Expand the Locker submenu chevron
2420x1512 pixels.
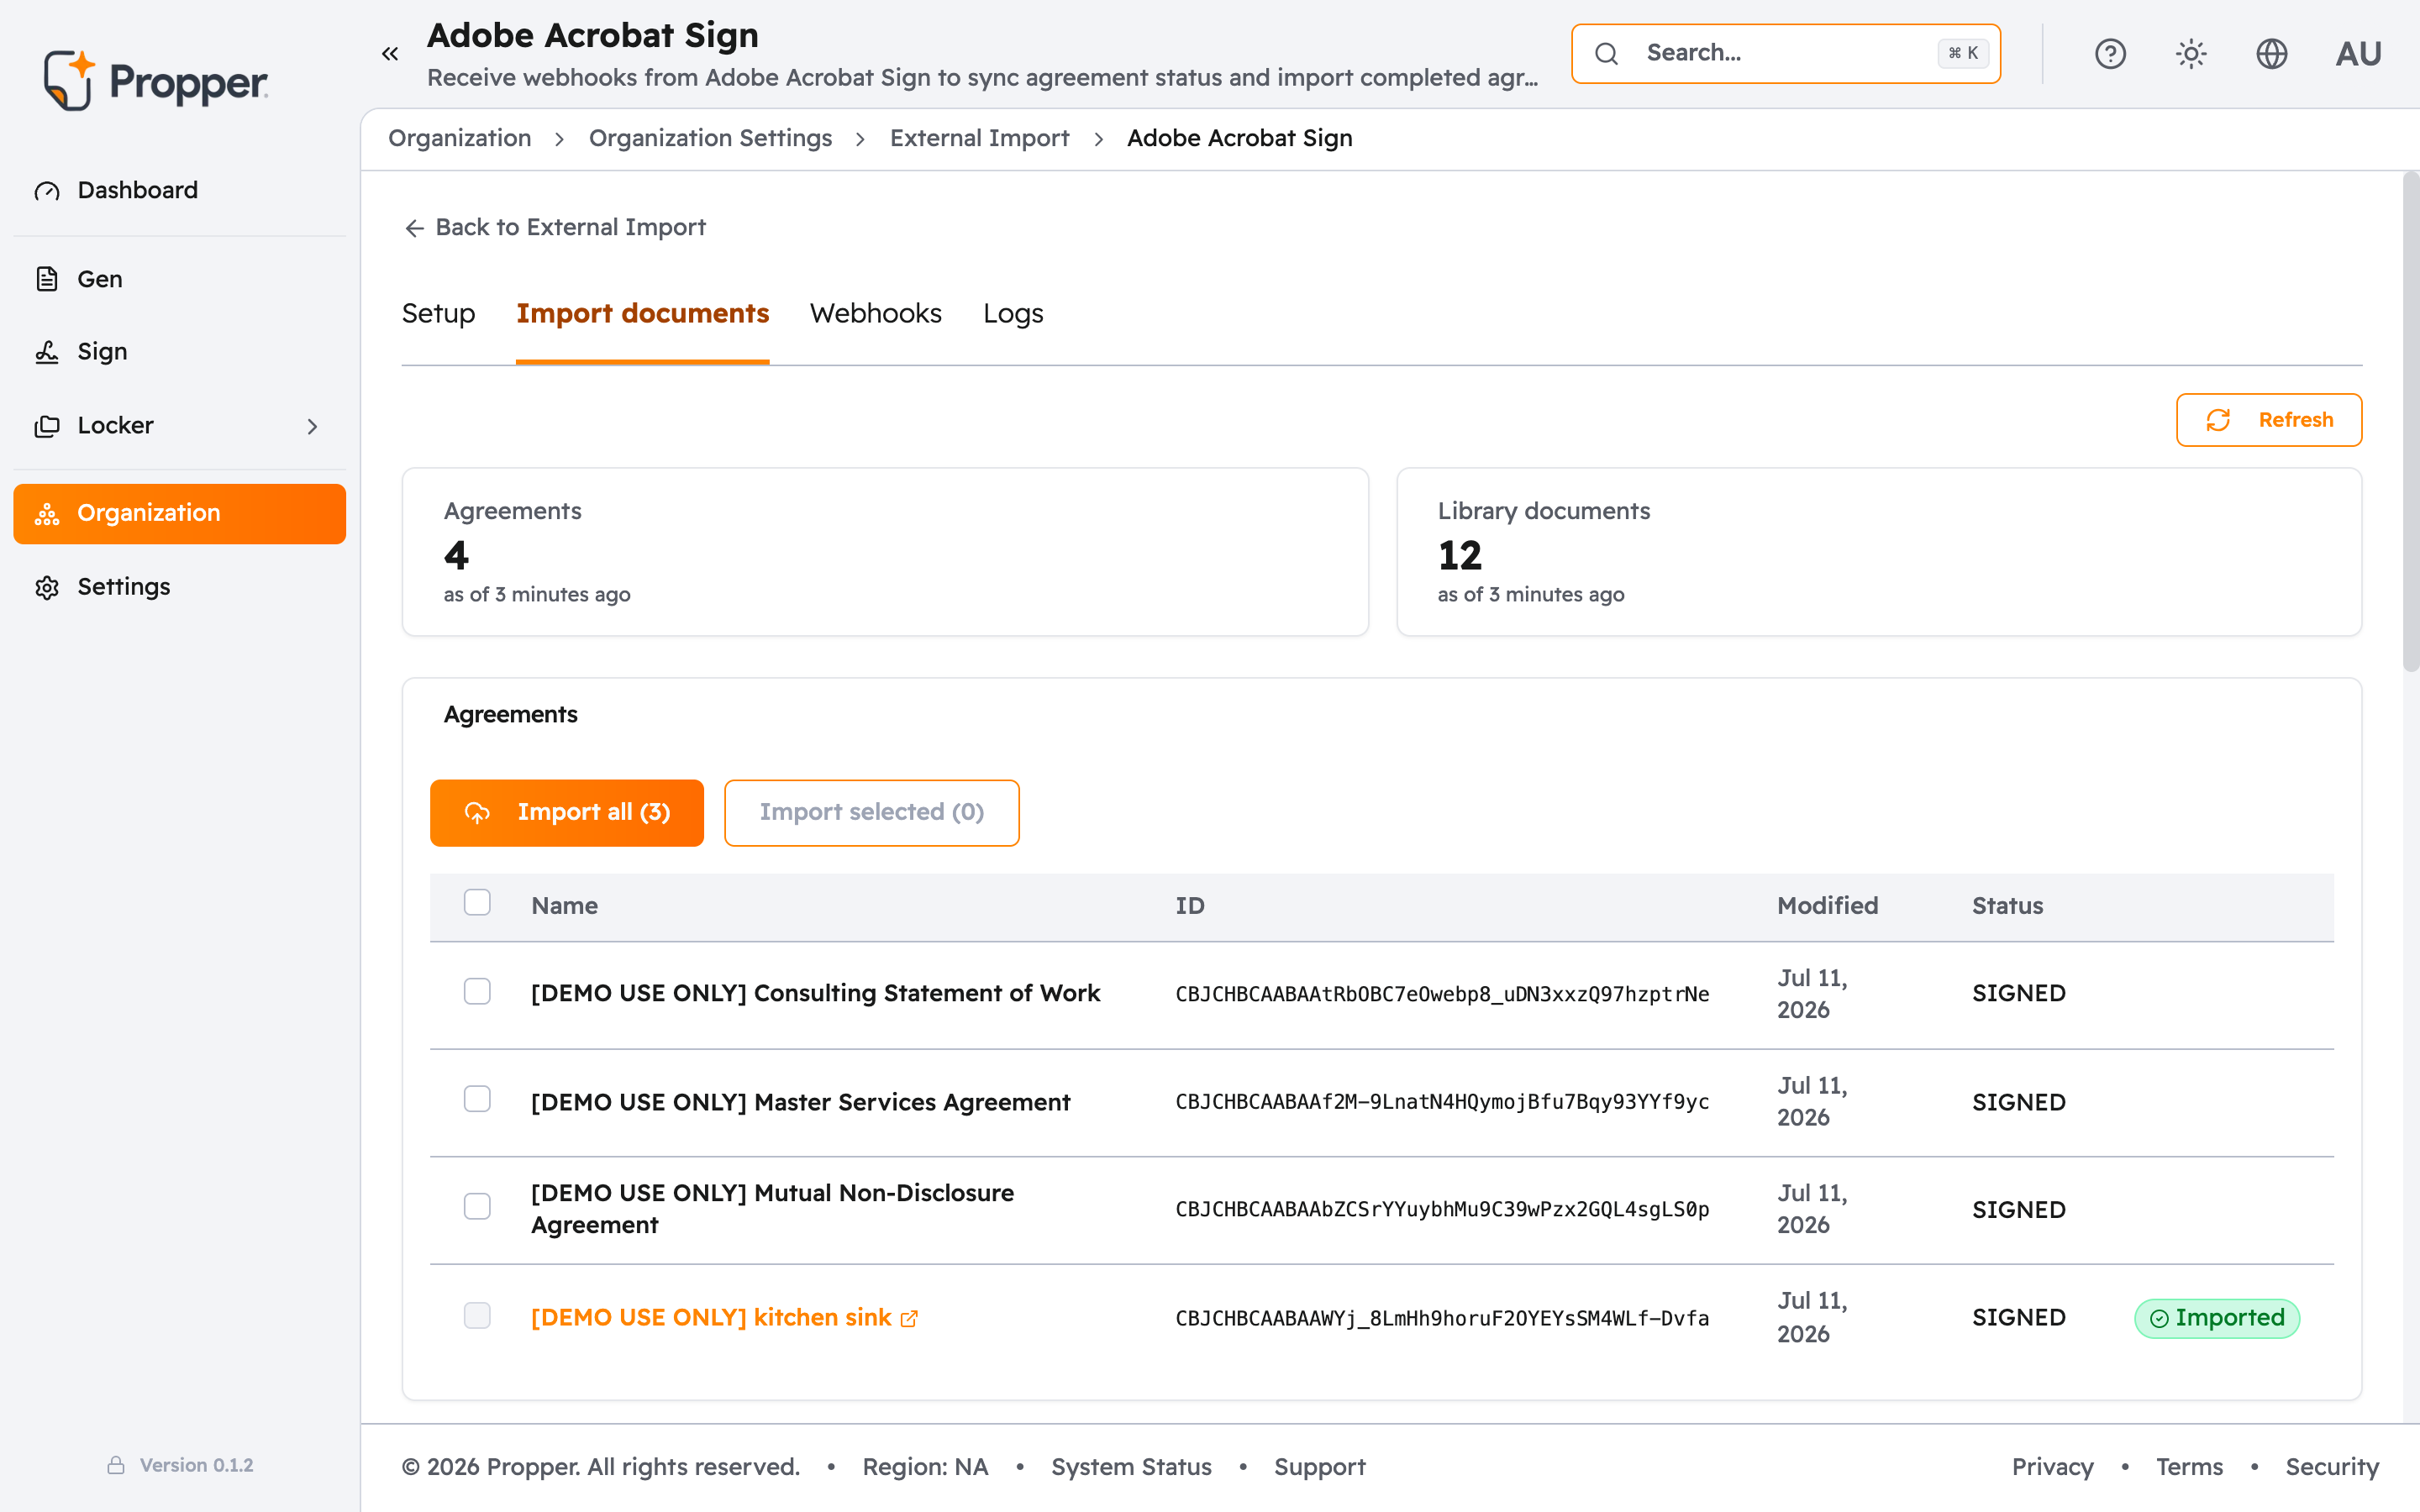point(312,426)
